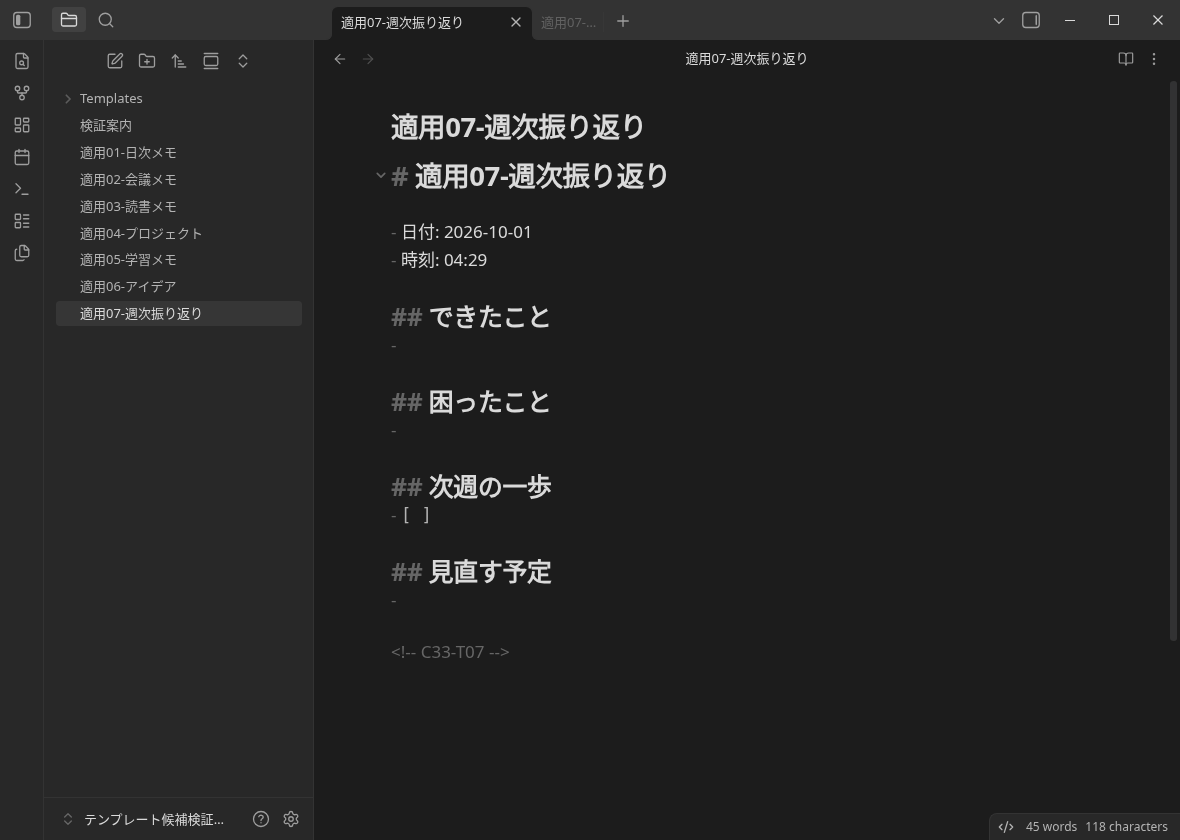Click the inline title 適用07-週次振り返り

517,126
